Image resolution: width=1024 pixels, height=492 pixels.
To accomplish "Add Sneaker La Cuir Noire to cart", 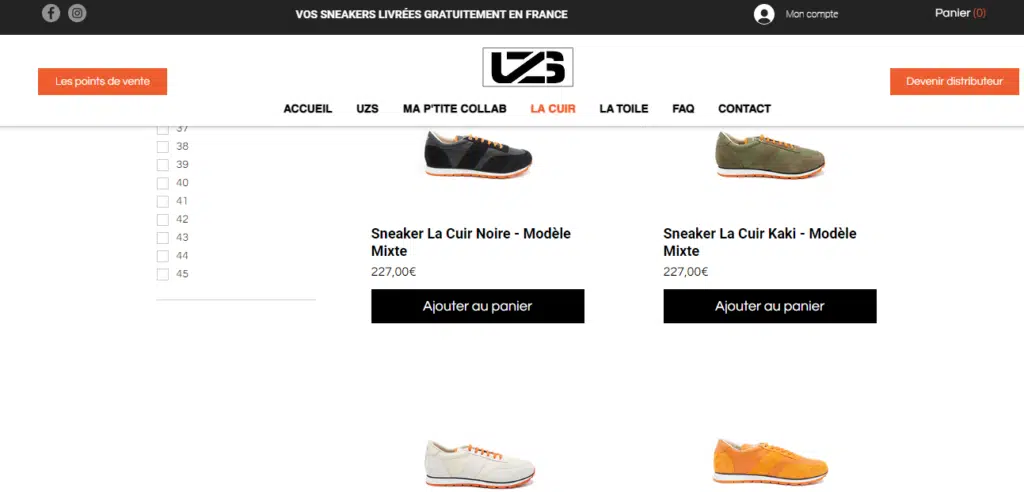I will (x=477, y=306).
